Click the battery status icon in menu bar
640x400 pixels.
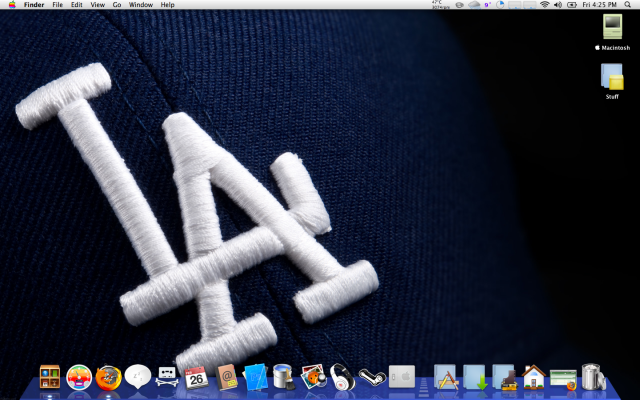point(572,5)
